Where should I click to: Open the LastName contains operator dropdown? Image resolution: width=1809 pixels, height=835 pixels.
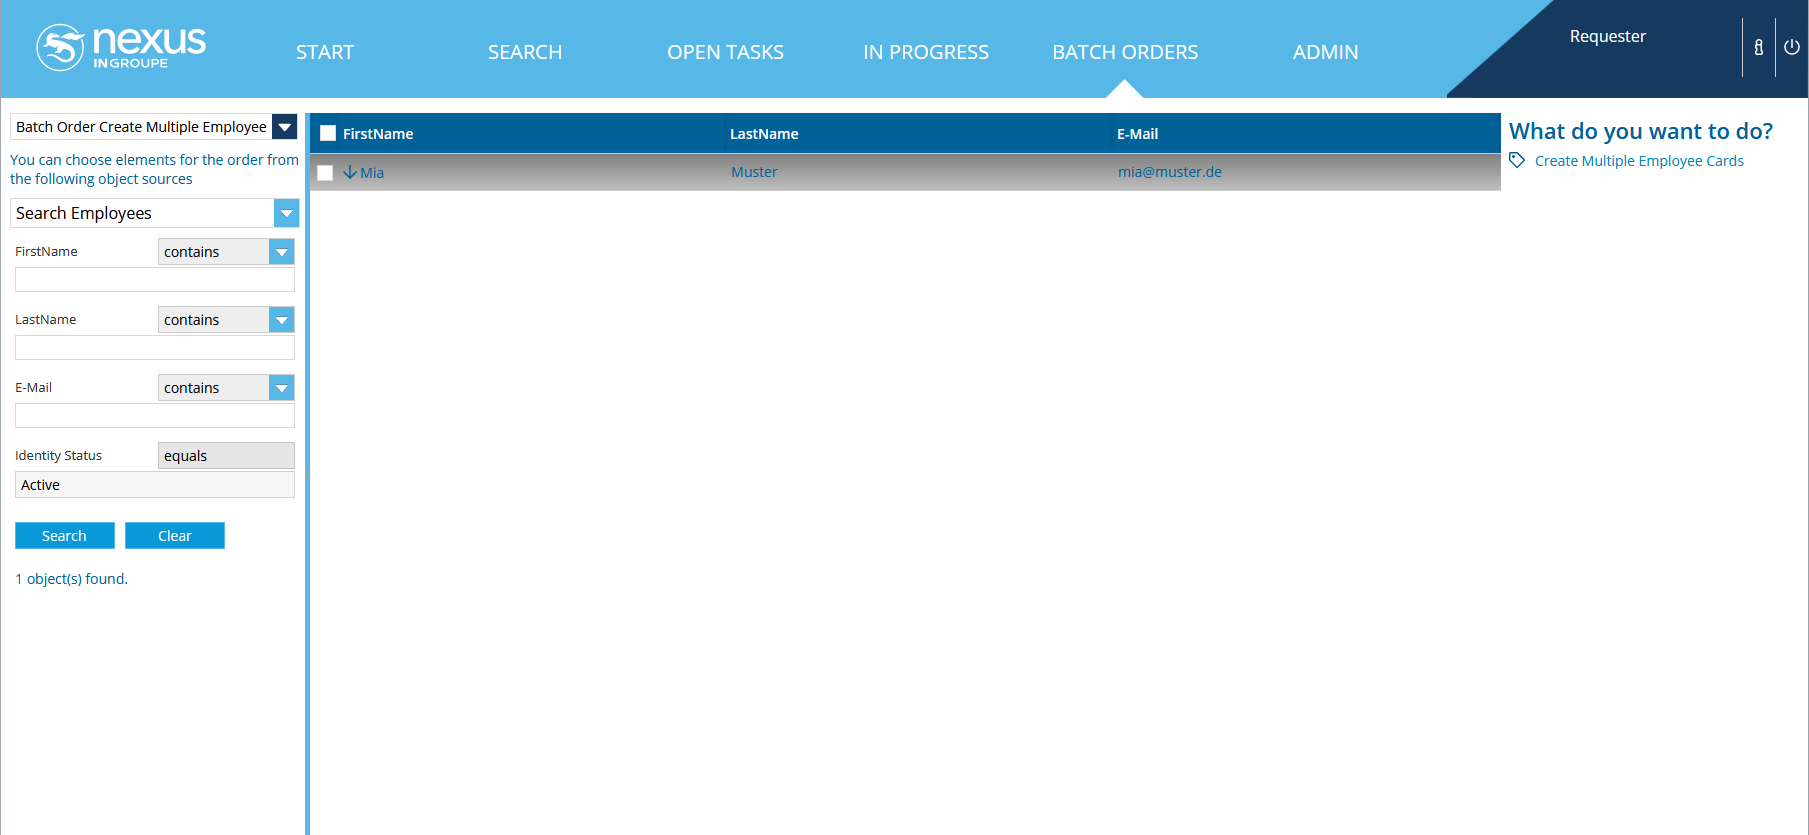pos(282,320)
